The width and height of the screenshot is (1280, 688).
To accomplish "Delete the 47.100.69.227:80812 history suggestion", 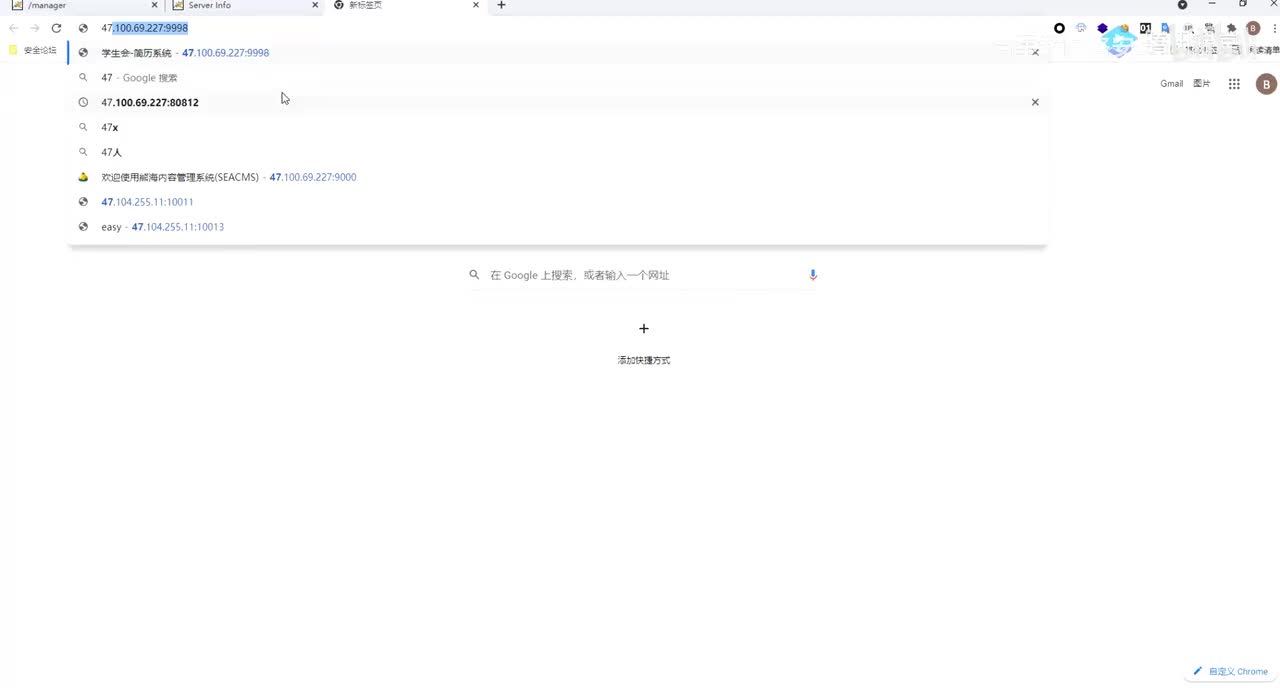I will [1035, 102].
